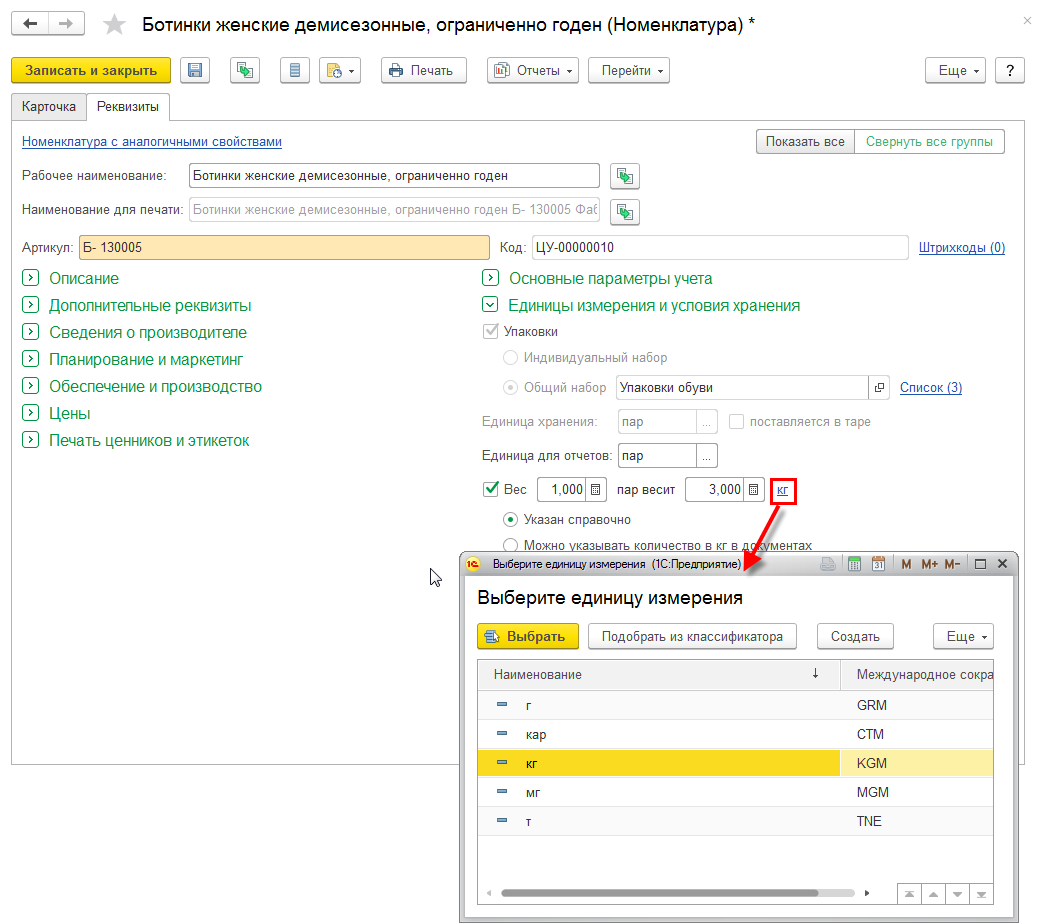Open calculator for the 3,000 weight field
Screen dimensions: 1044x923
755,490
